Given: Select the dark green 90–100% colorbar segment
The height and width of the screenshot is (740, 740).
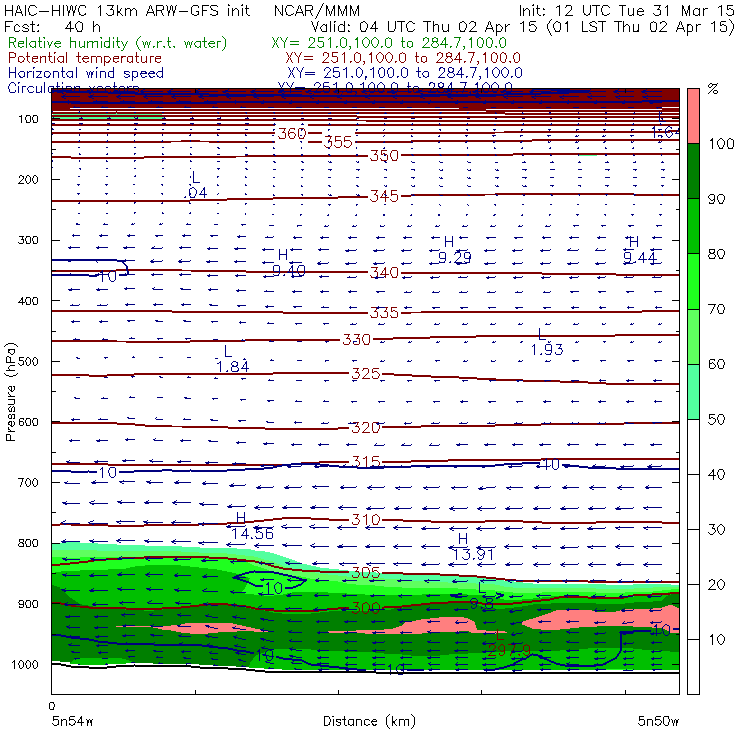Looking at the screenshot, I should click(693, 171).
